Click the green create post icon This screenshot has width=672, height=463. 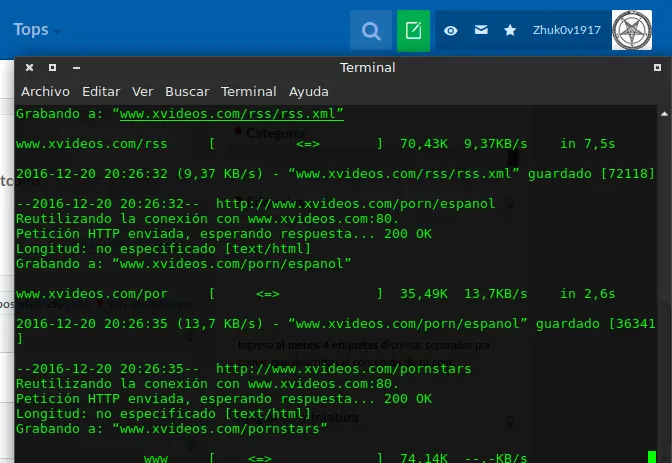coord(413,31)
